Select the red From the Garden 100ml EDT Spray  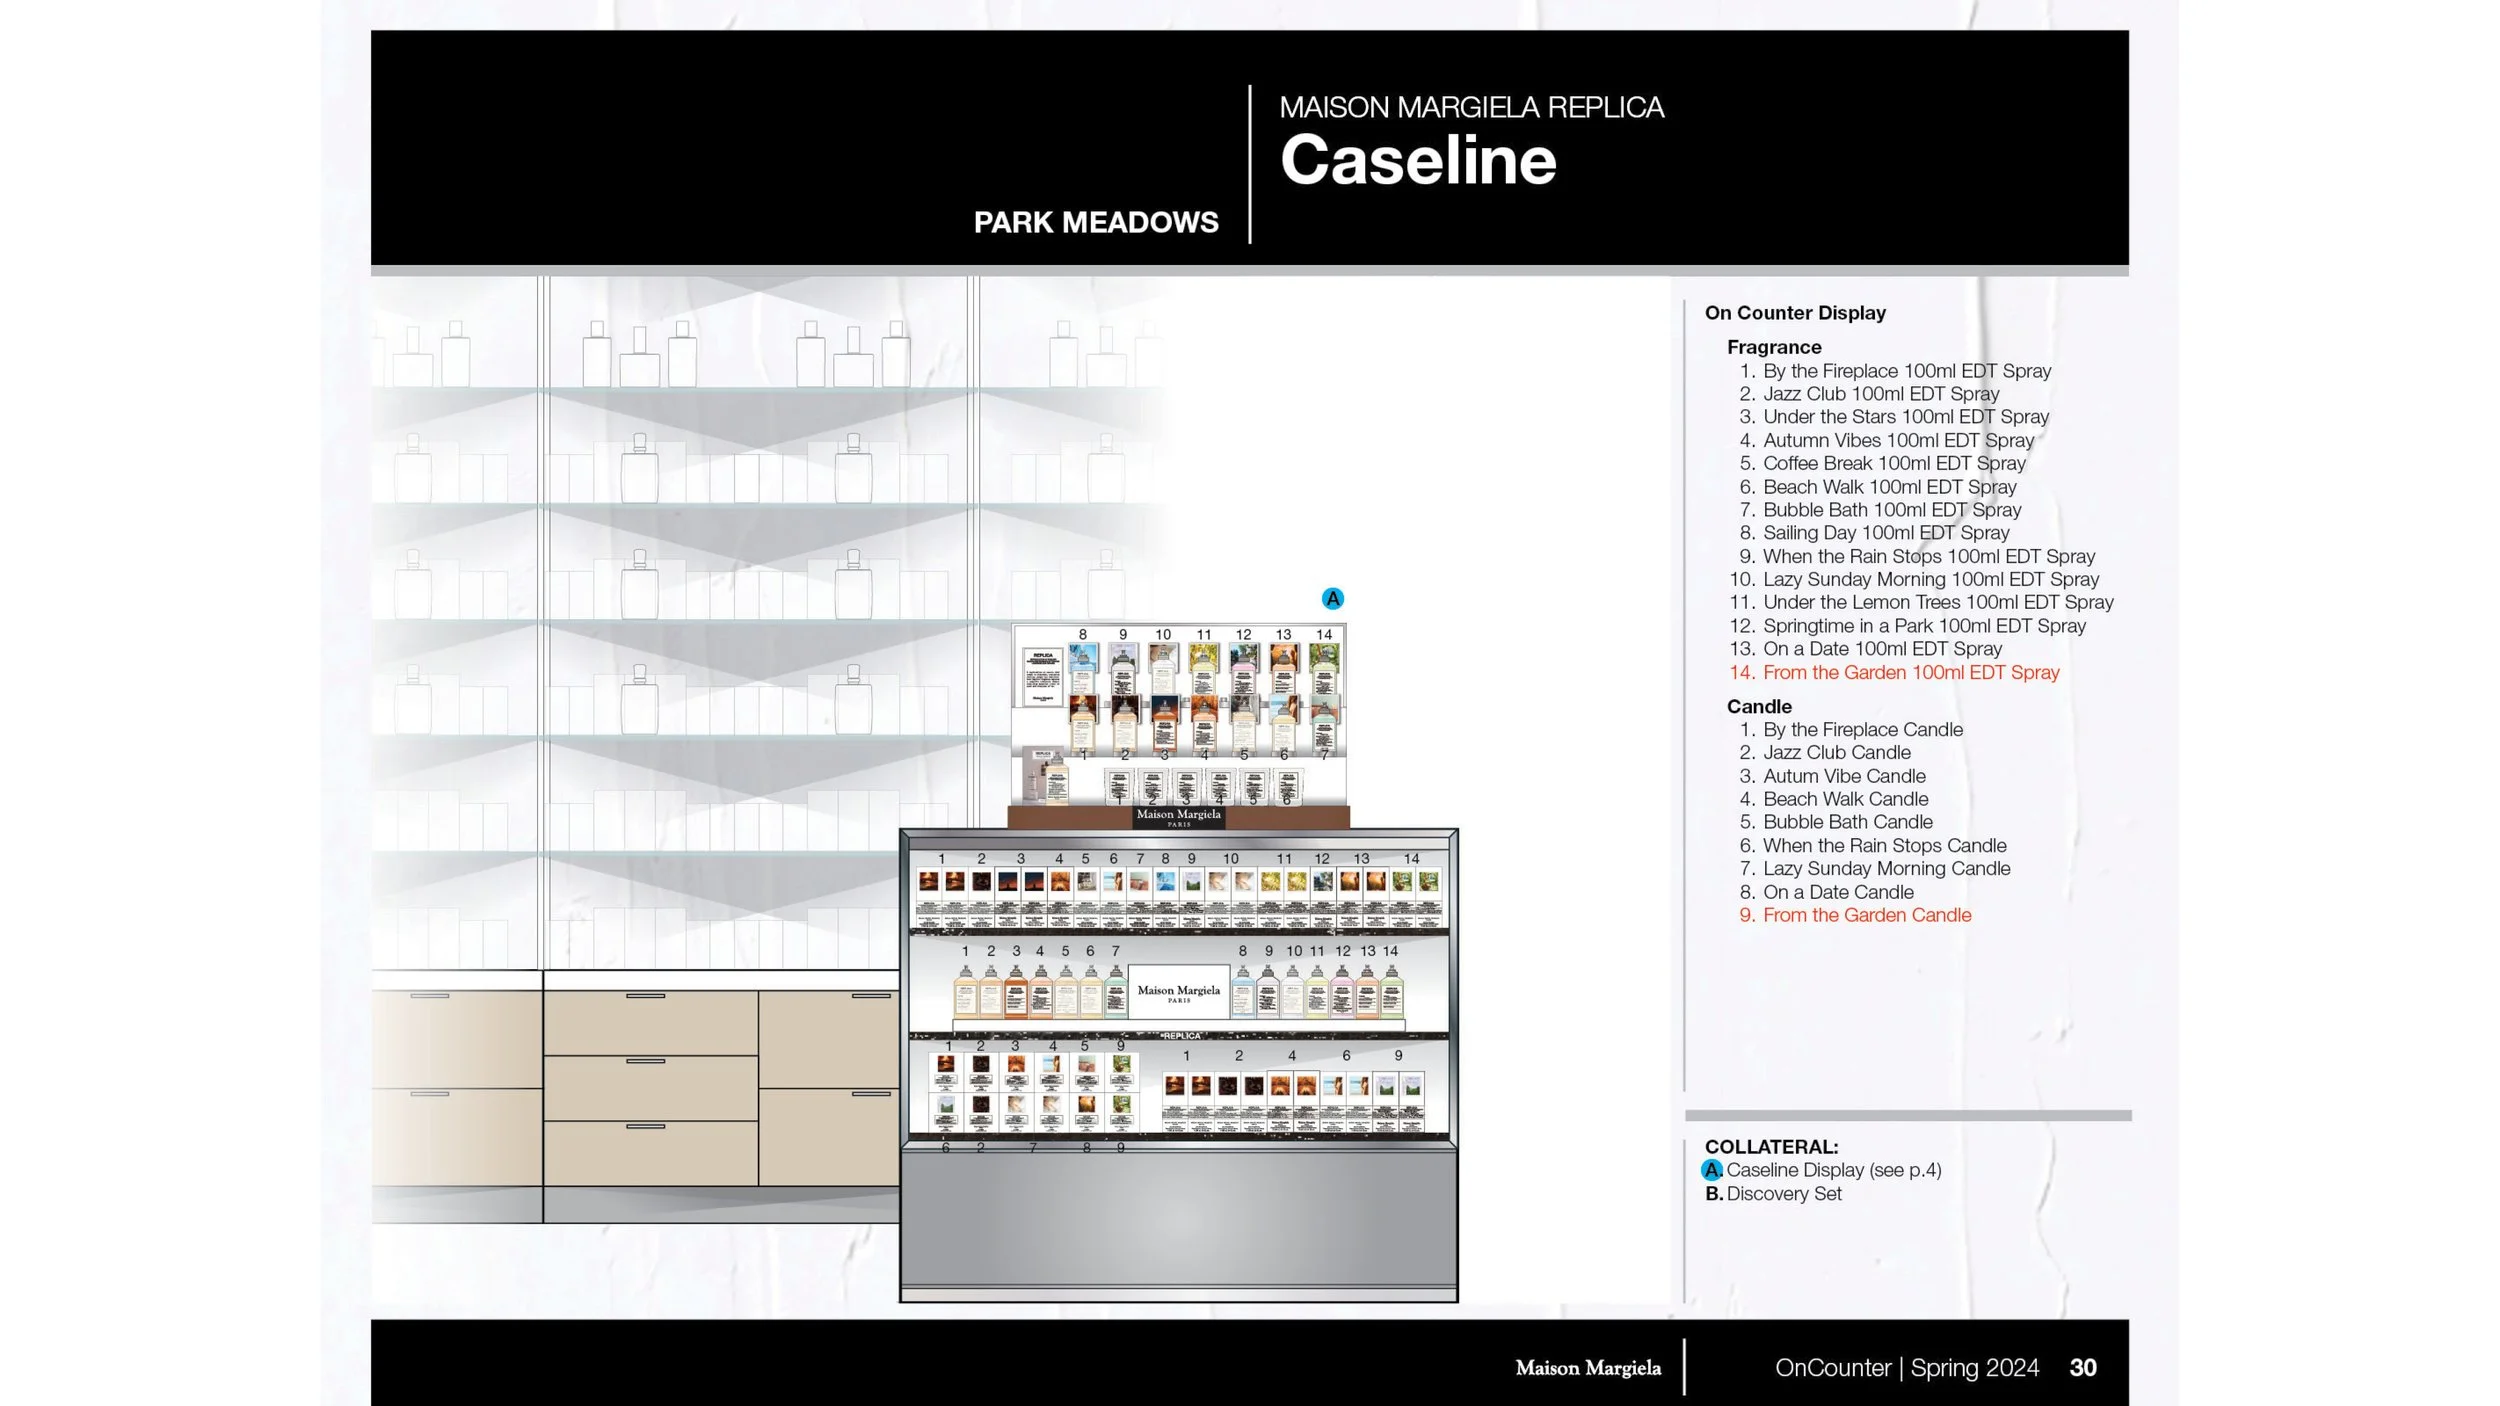(1910, 673)
